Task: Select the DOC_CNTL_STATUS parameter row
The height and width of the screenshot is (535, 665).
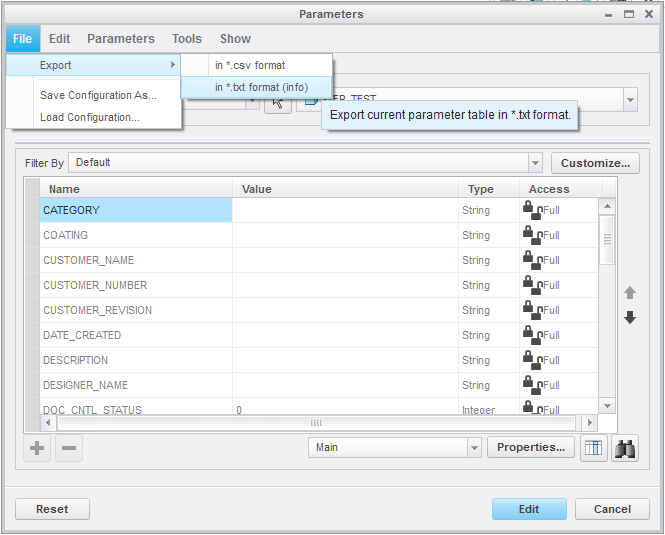Action: point(319,406)
